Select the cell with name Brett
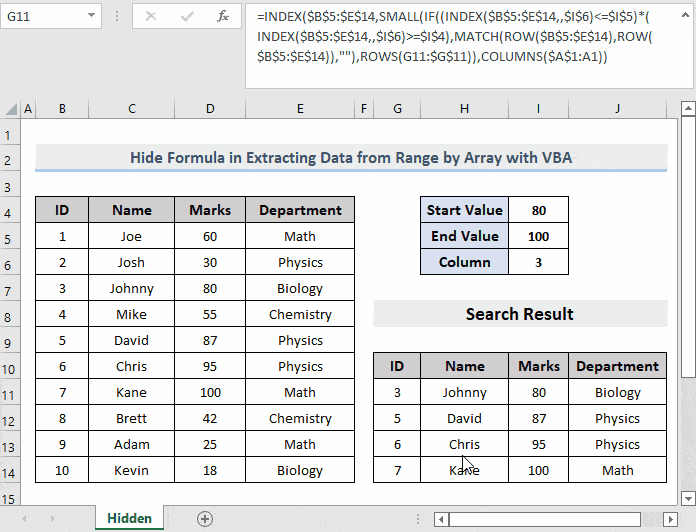 [131, 418]
